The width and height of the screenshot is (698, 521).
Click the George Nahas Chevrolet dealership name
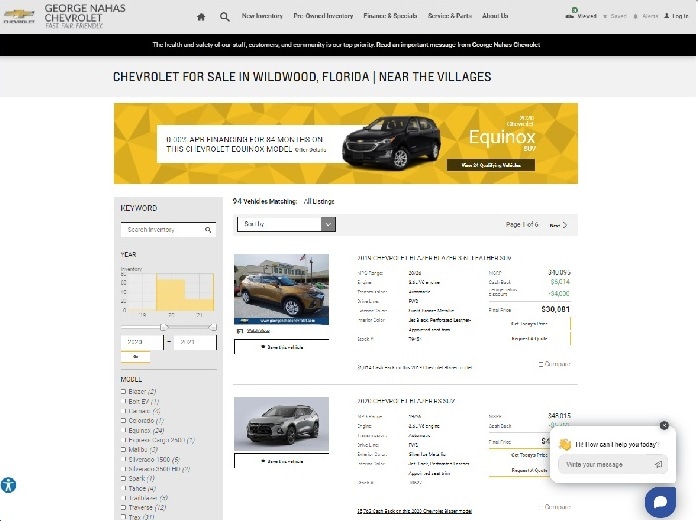pyautogui.click(x=85, y=13)
